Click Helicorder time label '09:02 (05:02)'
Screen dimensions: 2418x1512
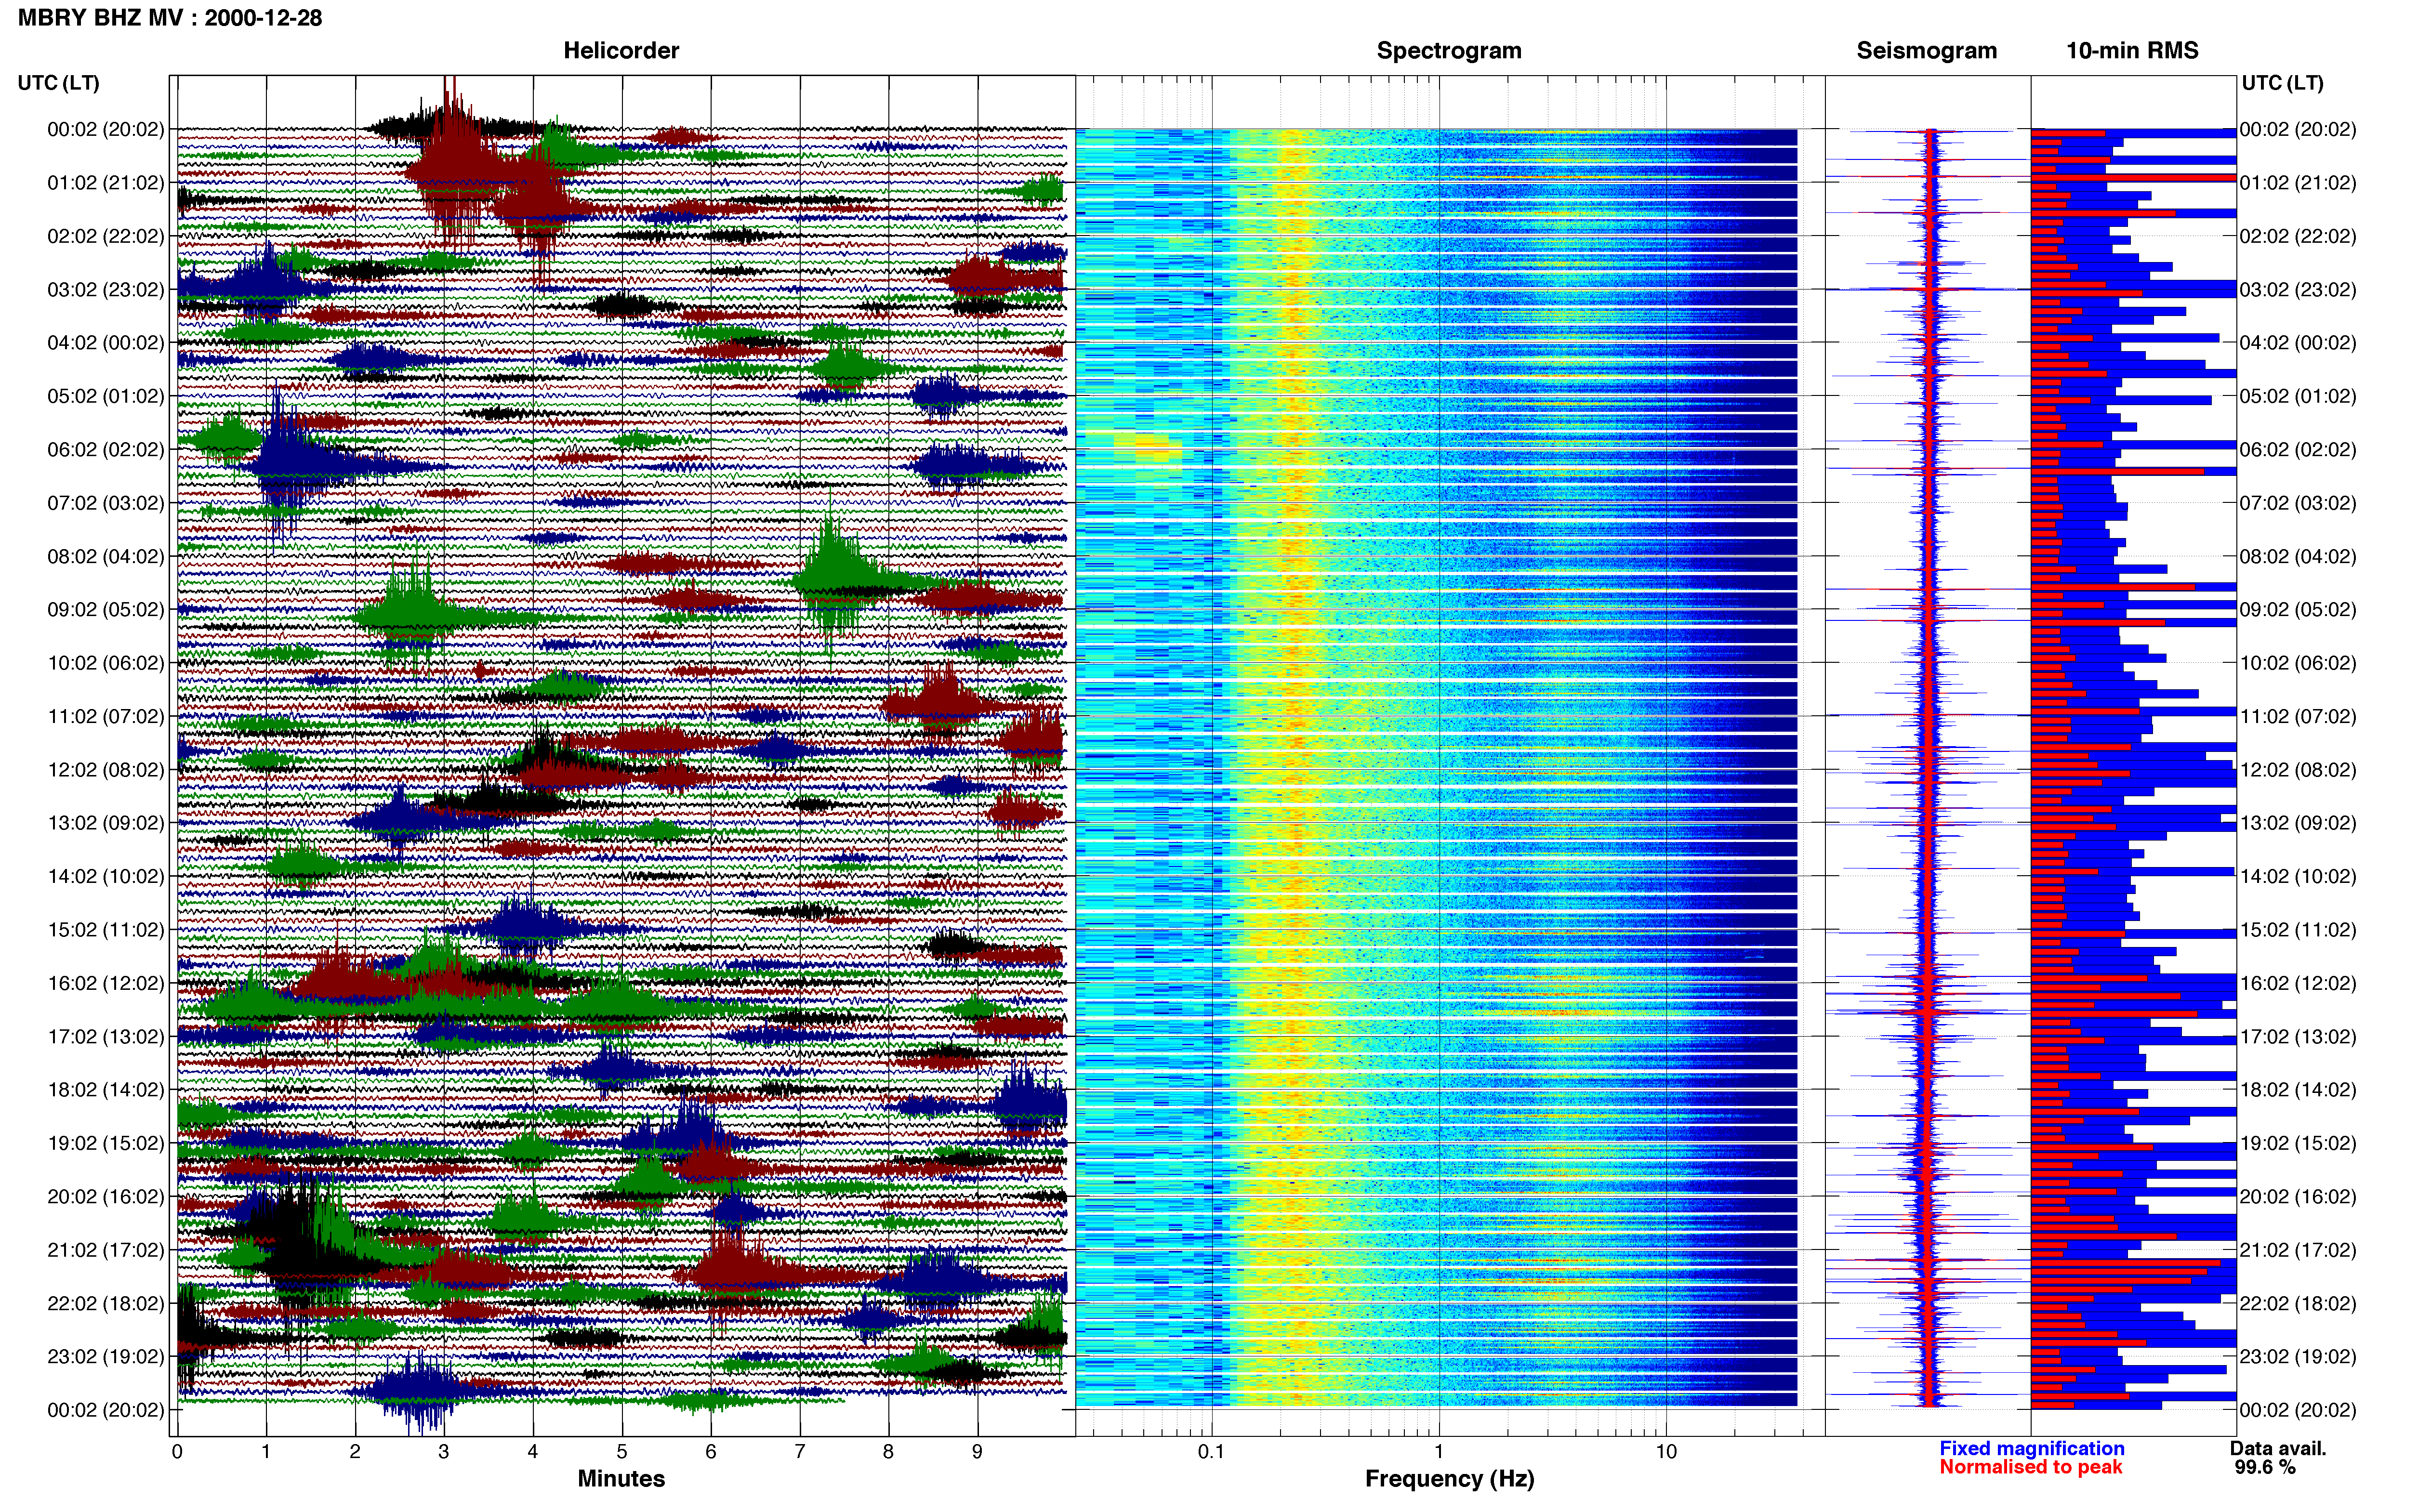(x=106, y=610)
